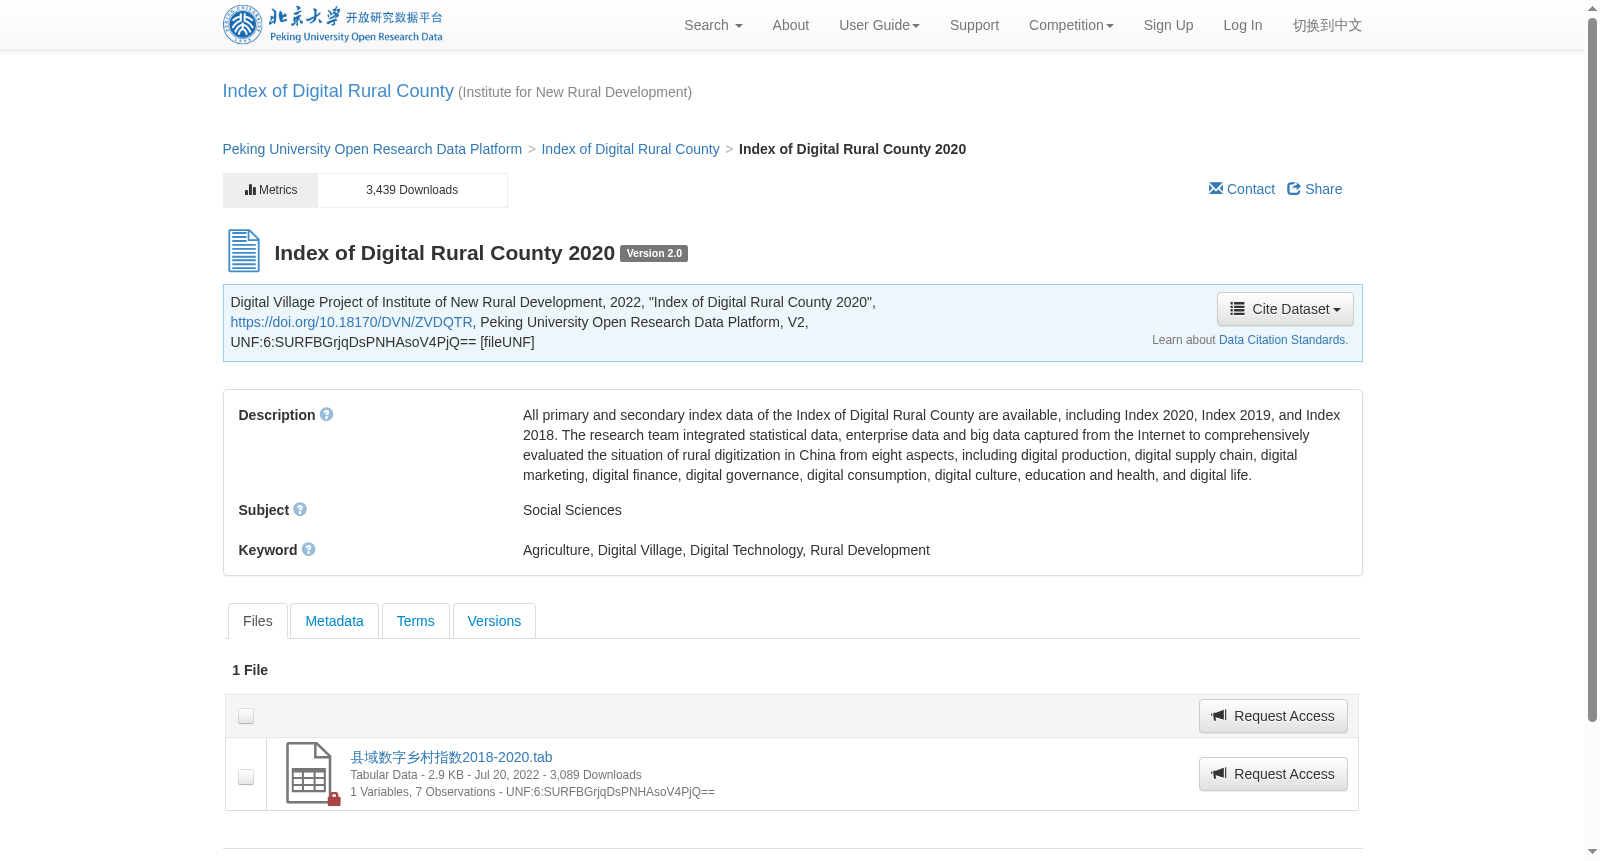The image size is (1600, 861).
Task: Click the megaphone icon in the file row Request Access button
Action: click(x=1219, y=773)
